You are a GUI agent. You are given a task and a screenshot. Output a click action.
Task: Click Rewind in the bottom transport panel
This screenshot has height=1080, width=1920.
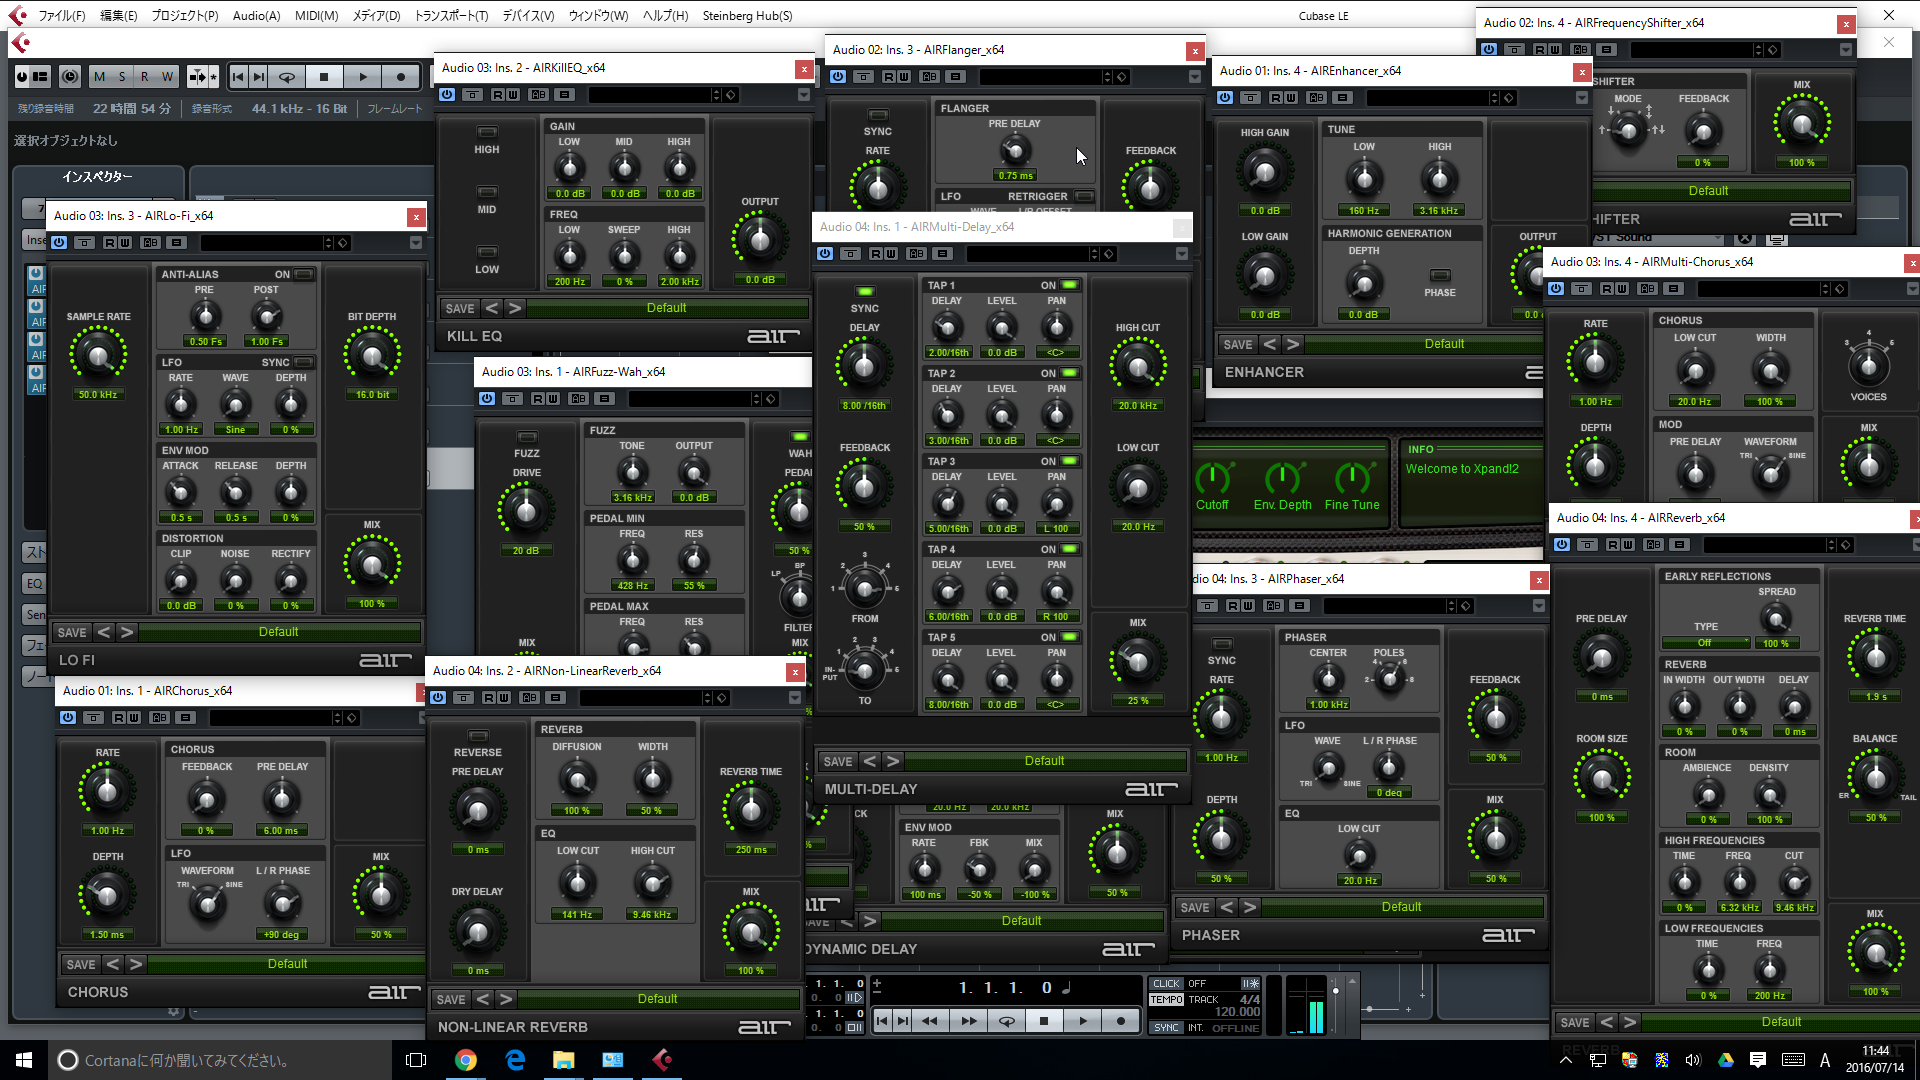click(x=930, y=1021)
